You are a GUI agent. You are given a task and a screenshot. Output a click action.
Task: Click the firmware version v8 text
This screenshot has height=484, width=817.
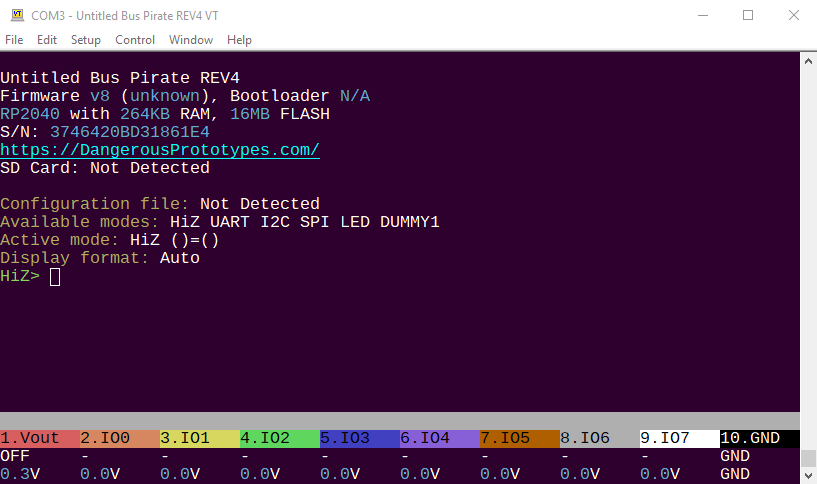(x=100, y=96)
